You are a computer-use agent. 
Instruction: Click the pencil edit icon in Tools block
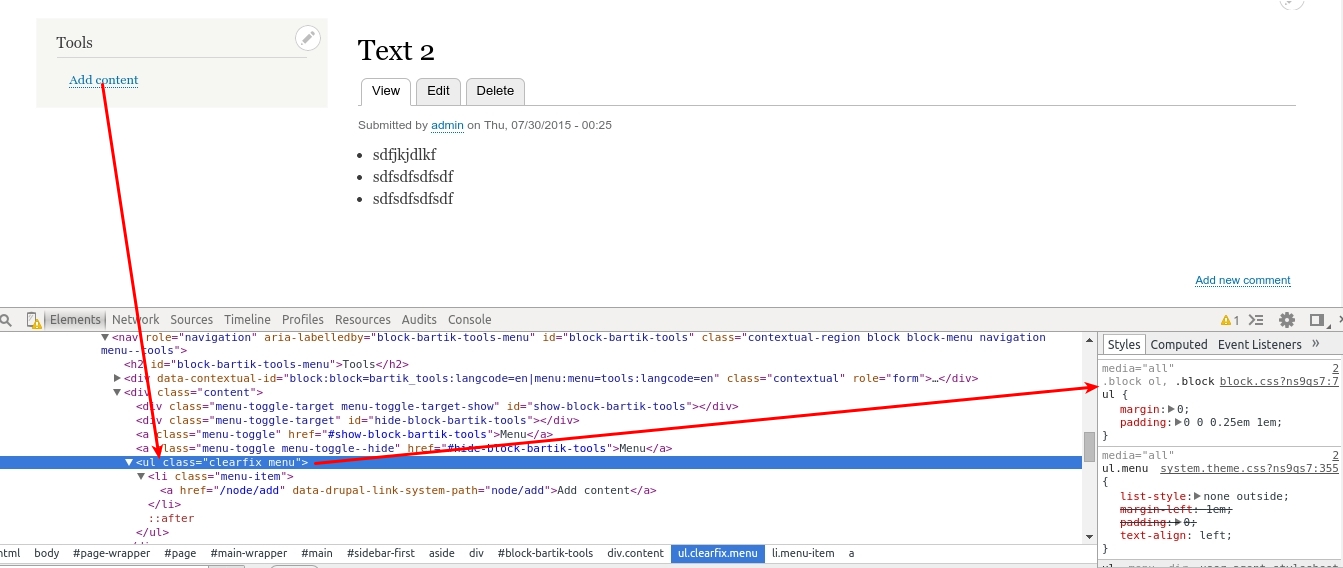[308, 39]
